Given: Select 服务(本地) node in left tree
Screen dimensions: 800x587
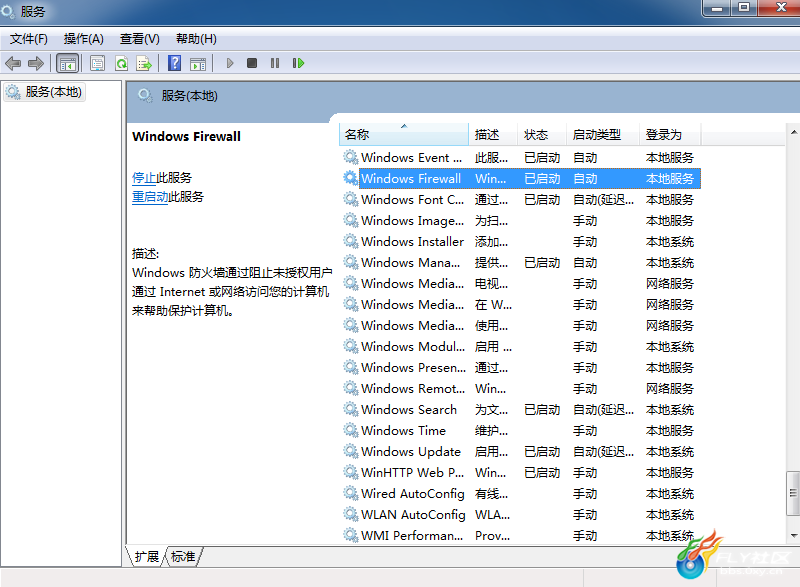Looking at the screenshot, I should pyautogui.click(x=44, y=92).
